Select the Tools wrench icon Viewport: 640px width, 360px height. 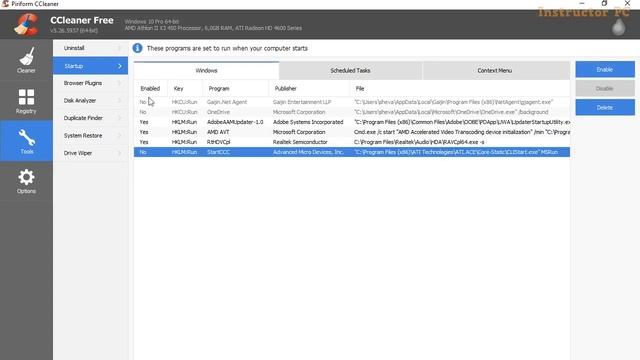point(27,138)
